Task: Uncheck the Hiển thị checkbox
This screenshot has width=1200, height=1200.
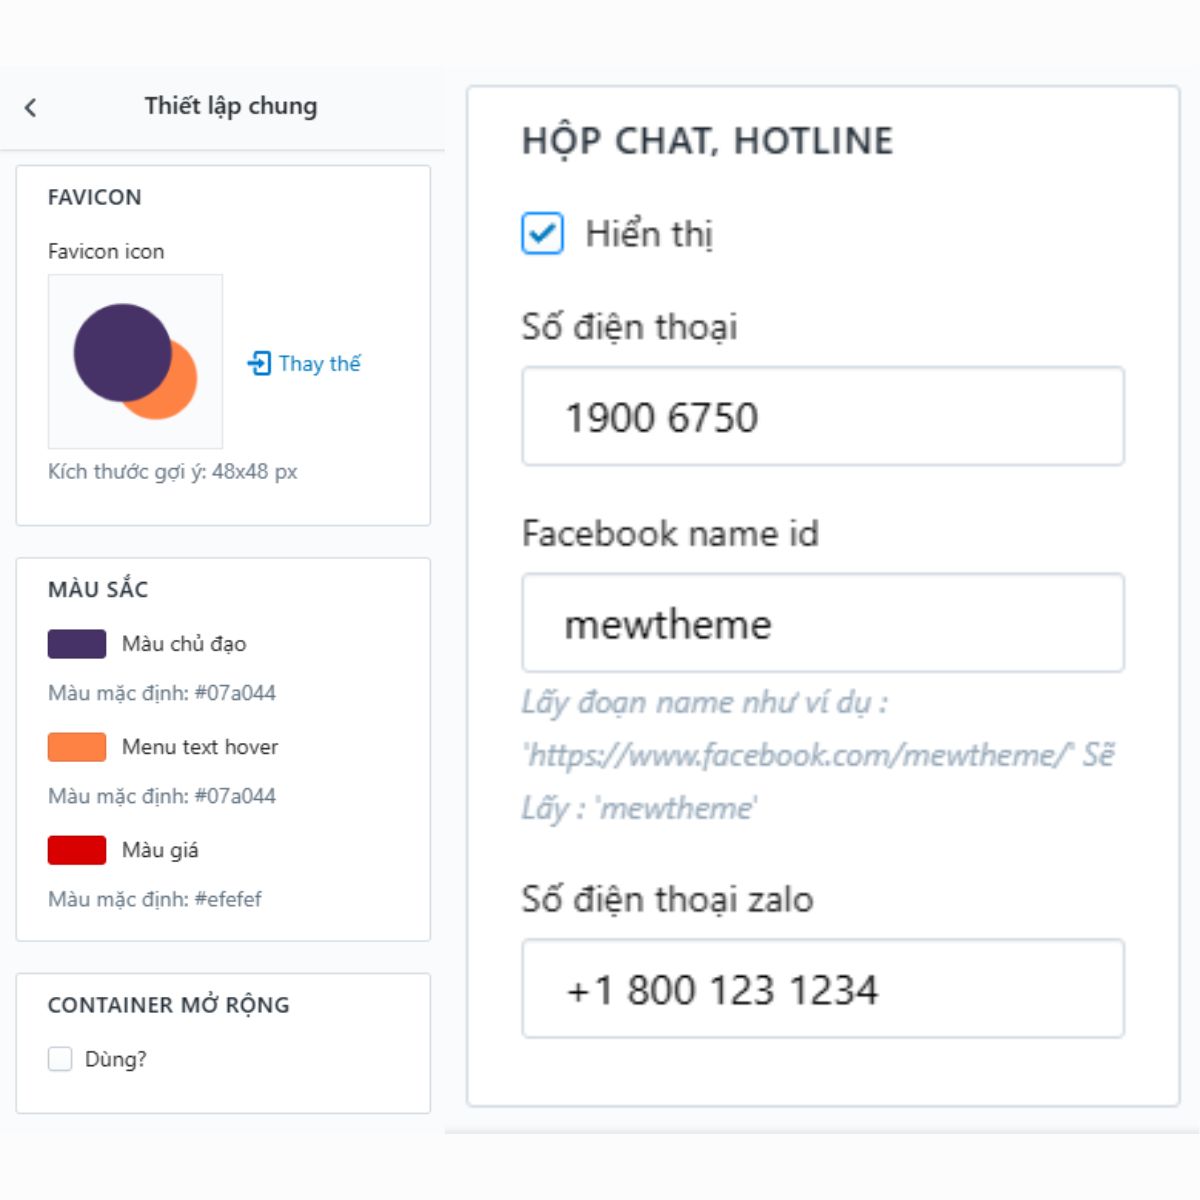Action: tap(542, 234)
